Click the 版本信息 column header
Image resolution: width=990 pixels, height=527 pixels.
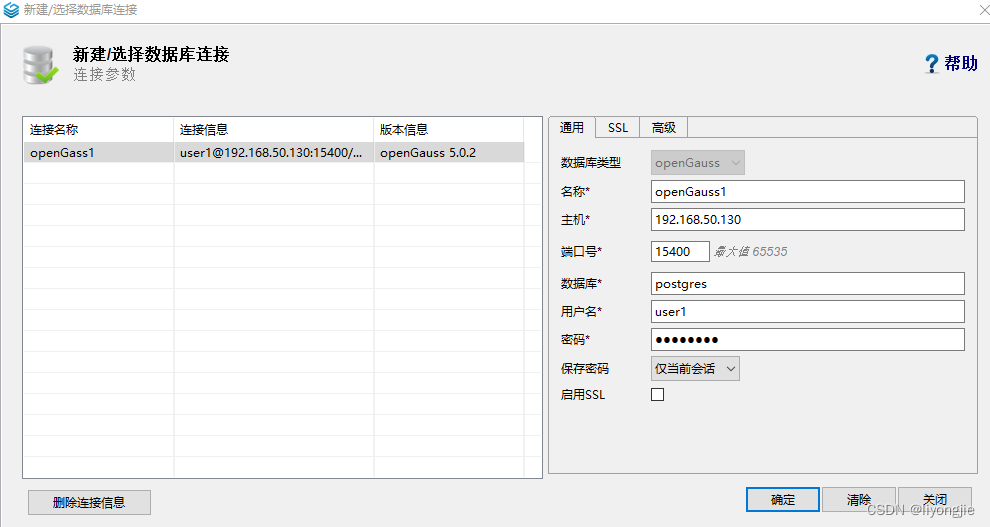click(x=449, y=129)
